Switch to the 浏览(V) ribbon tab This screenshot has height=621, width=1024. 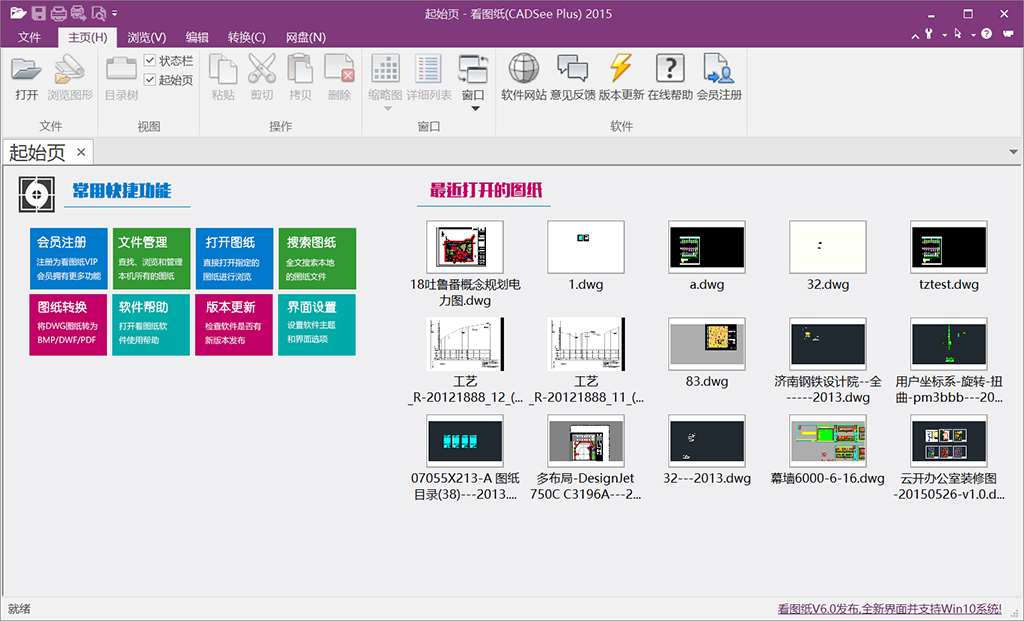point(146,37)
